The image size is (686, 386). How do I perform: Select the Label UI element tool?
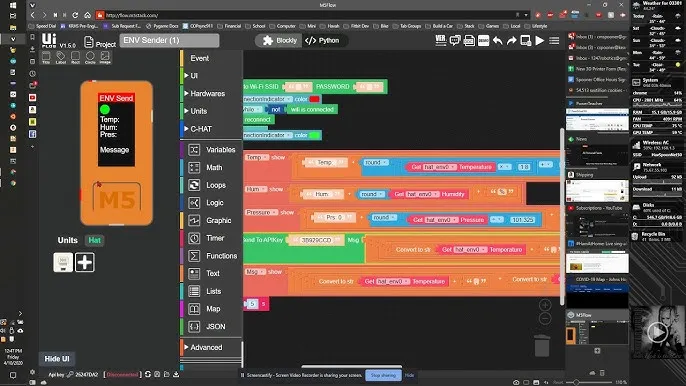coord(61,57)
